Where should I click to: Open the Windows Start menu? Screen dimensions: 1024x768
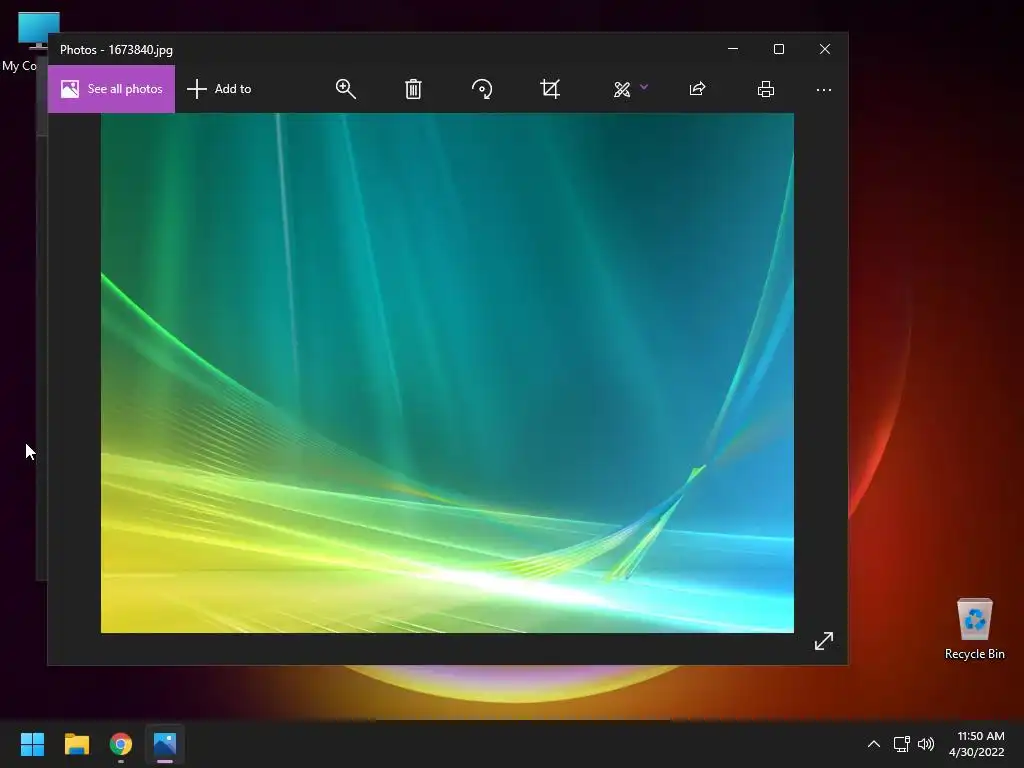(x=32, y=744)
